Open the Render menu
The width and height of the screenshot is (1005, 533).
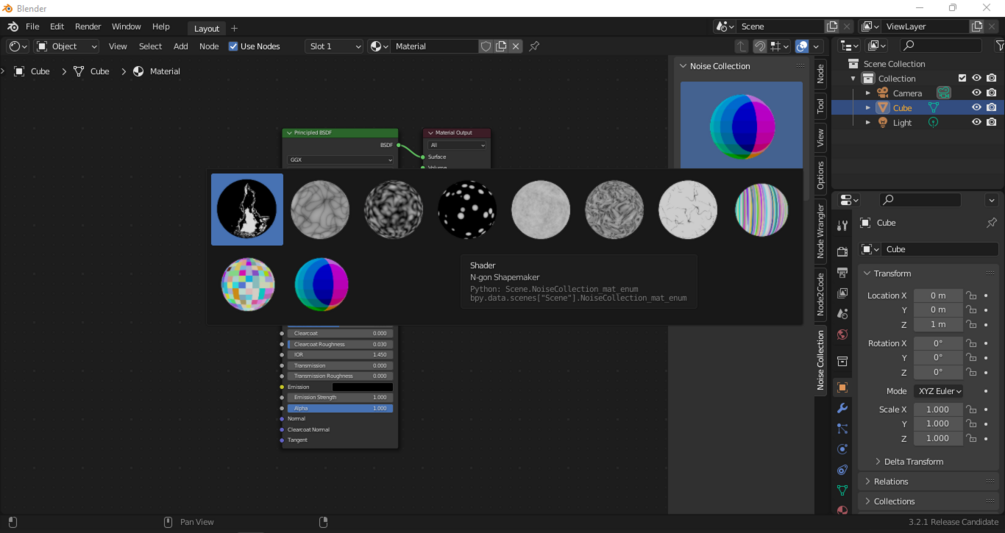[x=88, y=26]
